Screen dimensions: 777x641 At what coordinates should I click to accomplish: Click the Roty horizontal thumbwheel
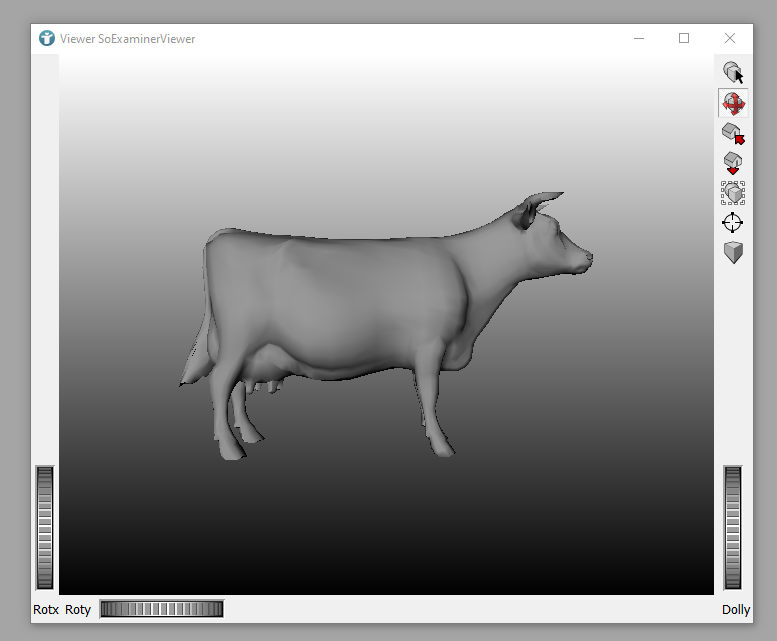(x=161, y=609)
